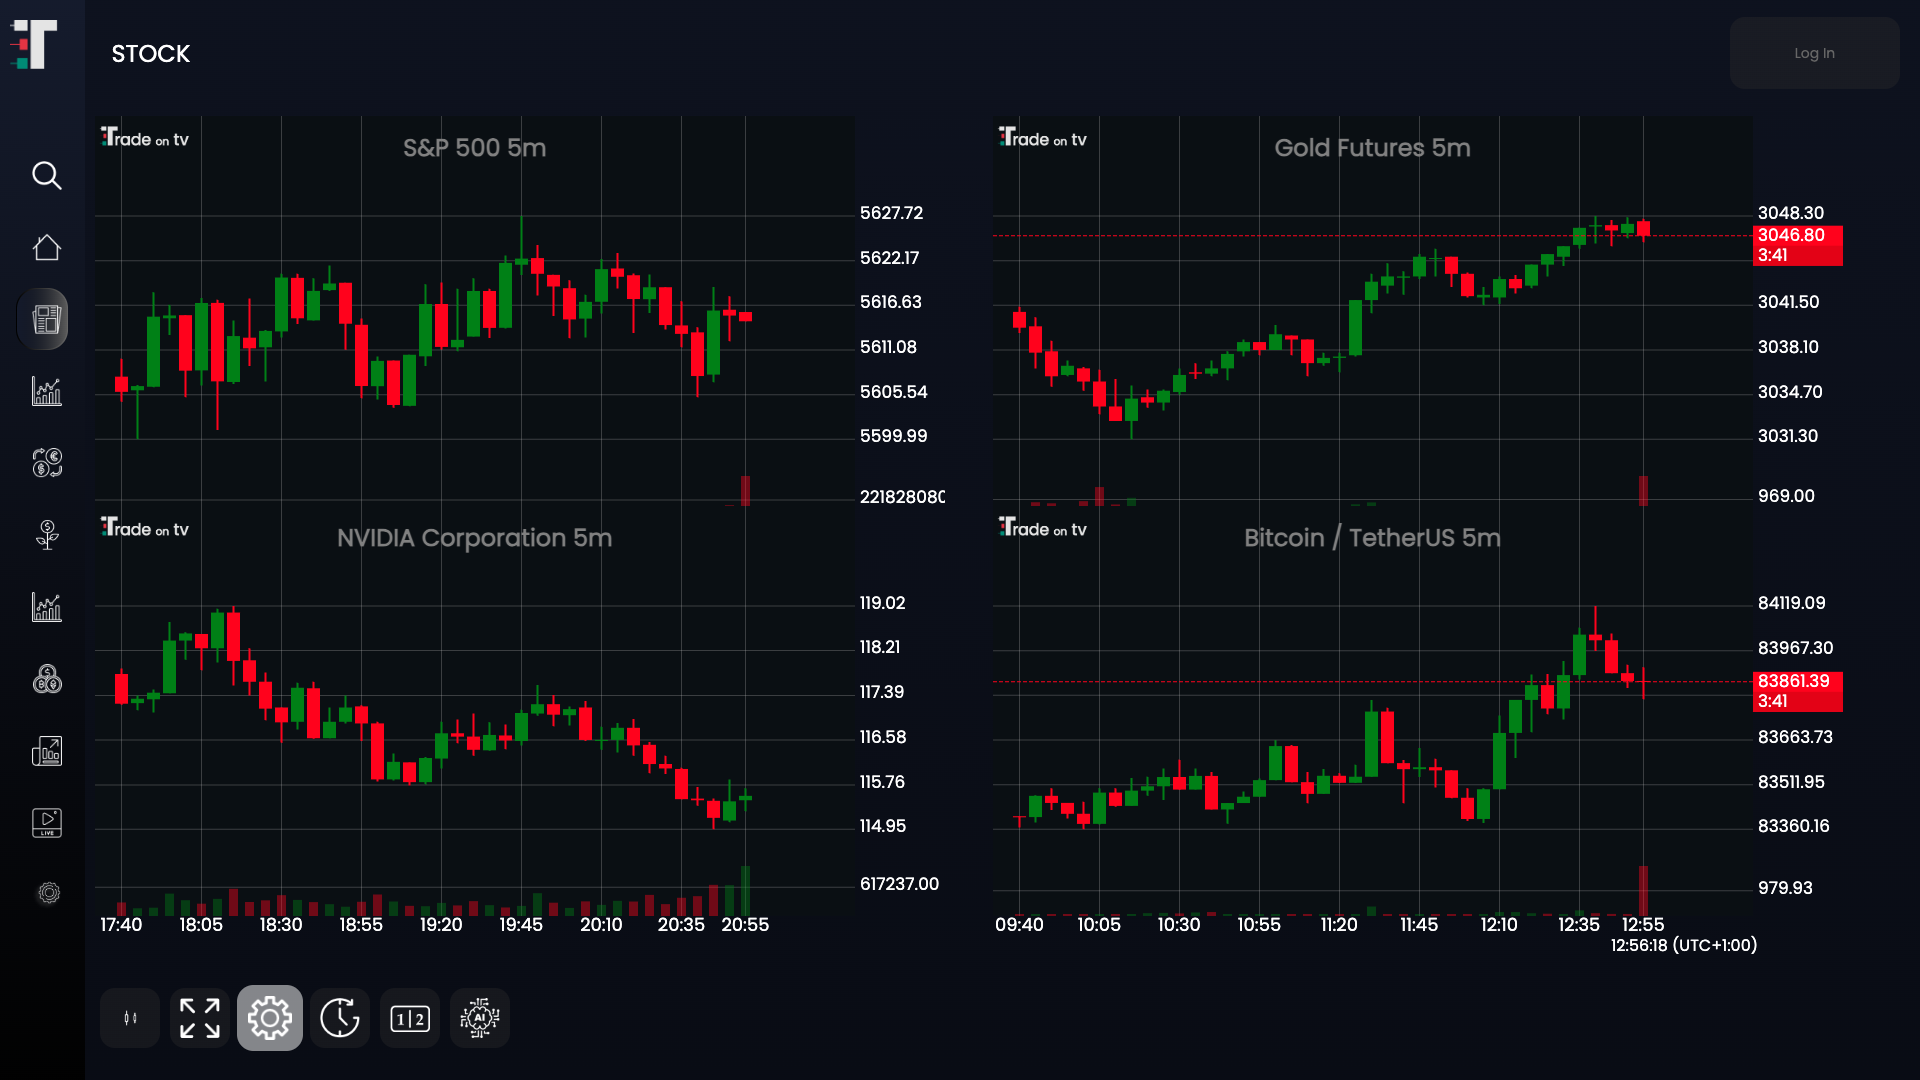Go to the home icon in the sidebar
Viewport: 1920px width, 1080px height.
point(46,247)
